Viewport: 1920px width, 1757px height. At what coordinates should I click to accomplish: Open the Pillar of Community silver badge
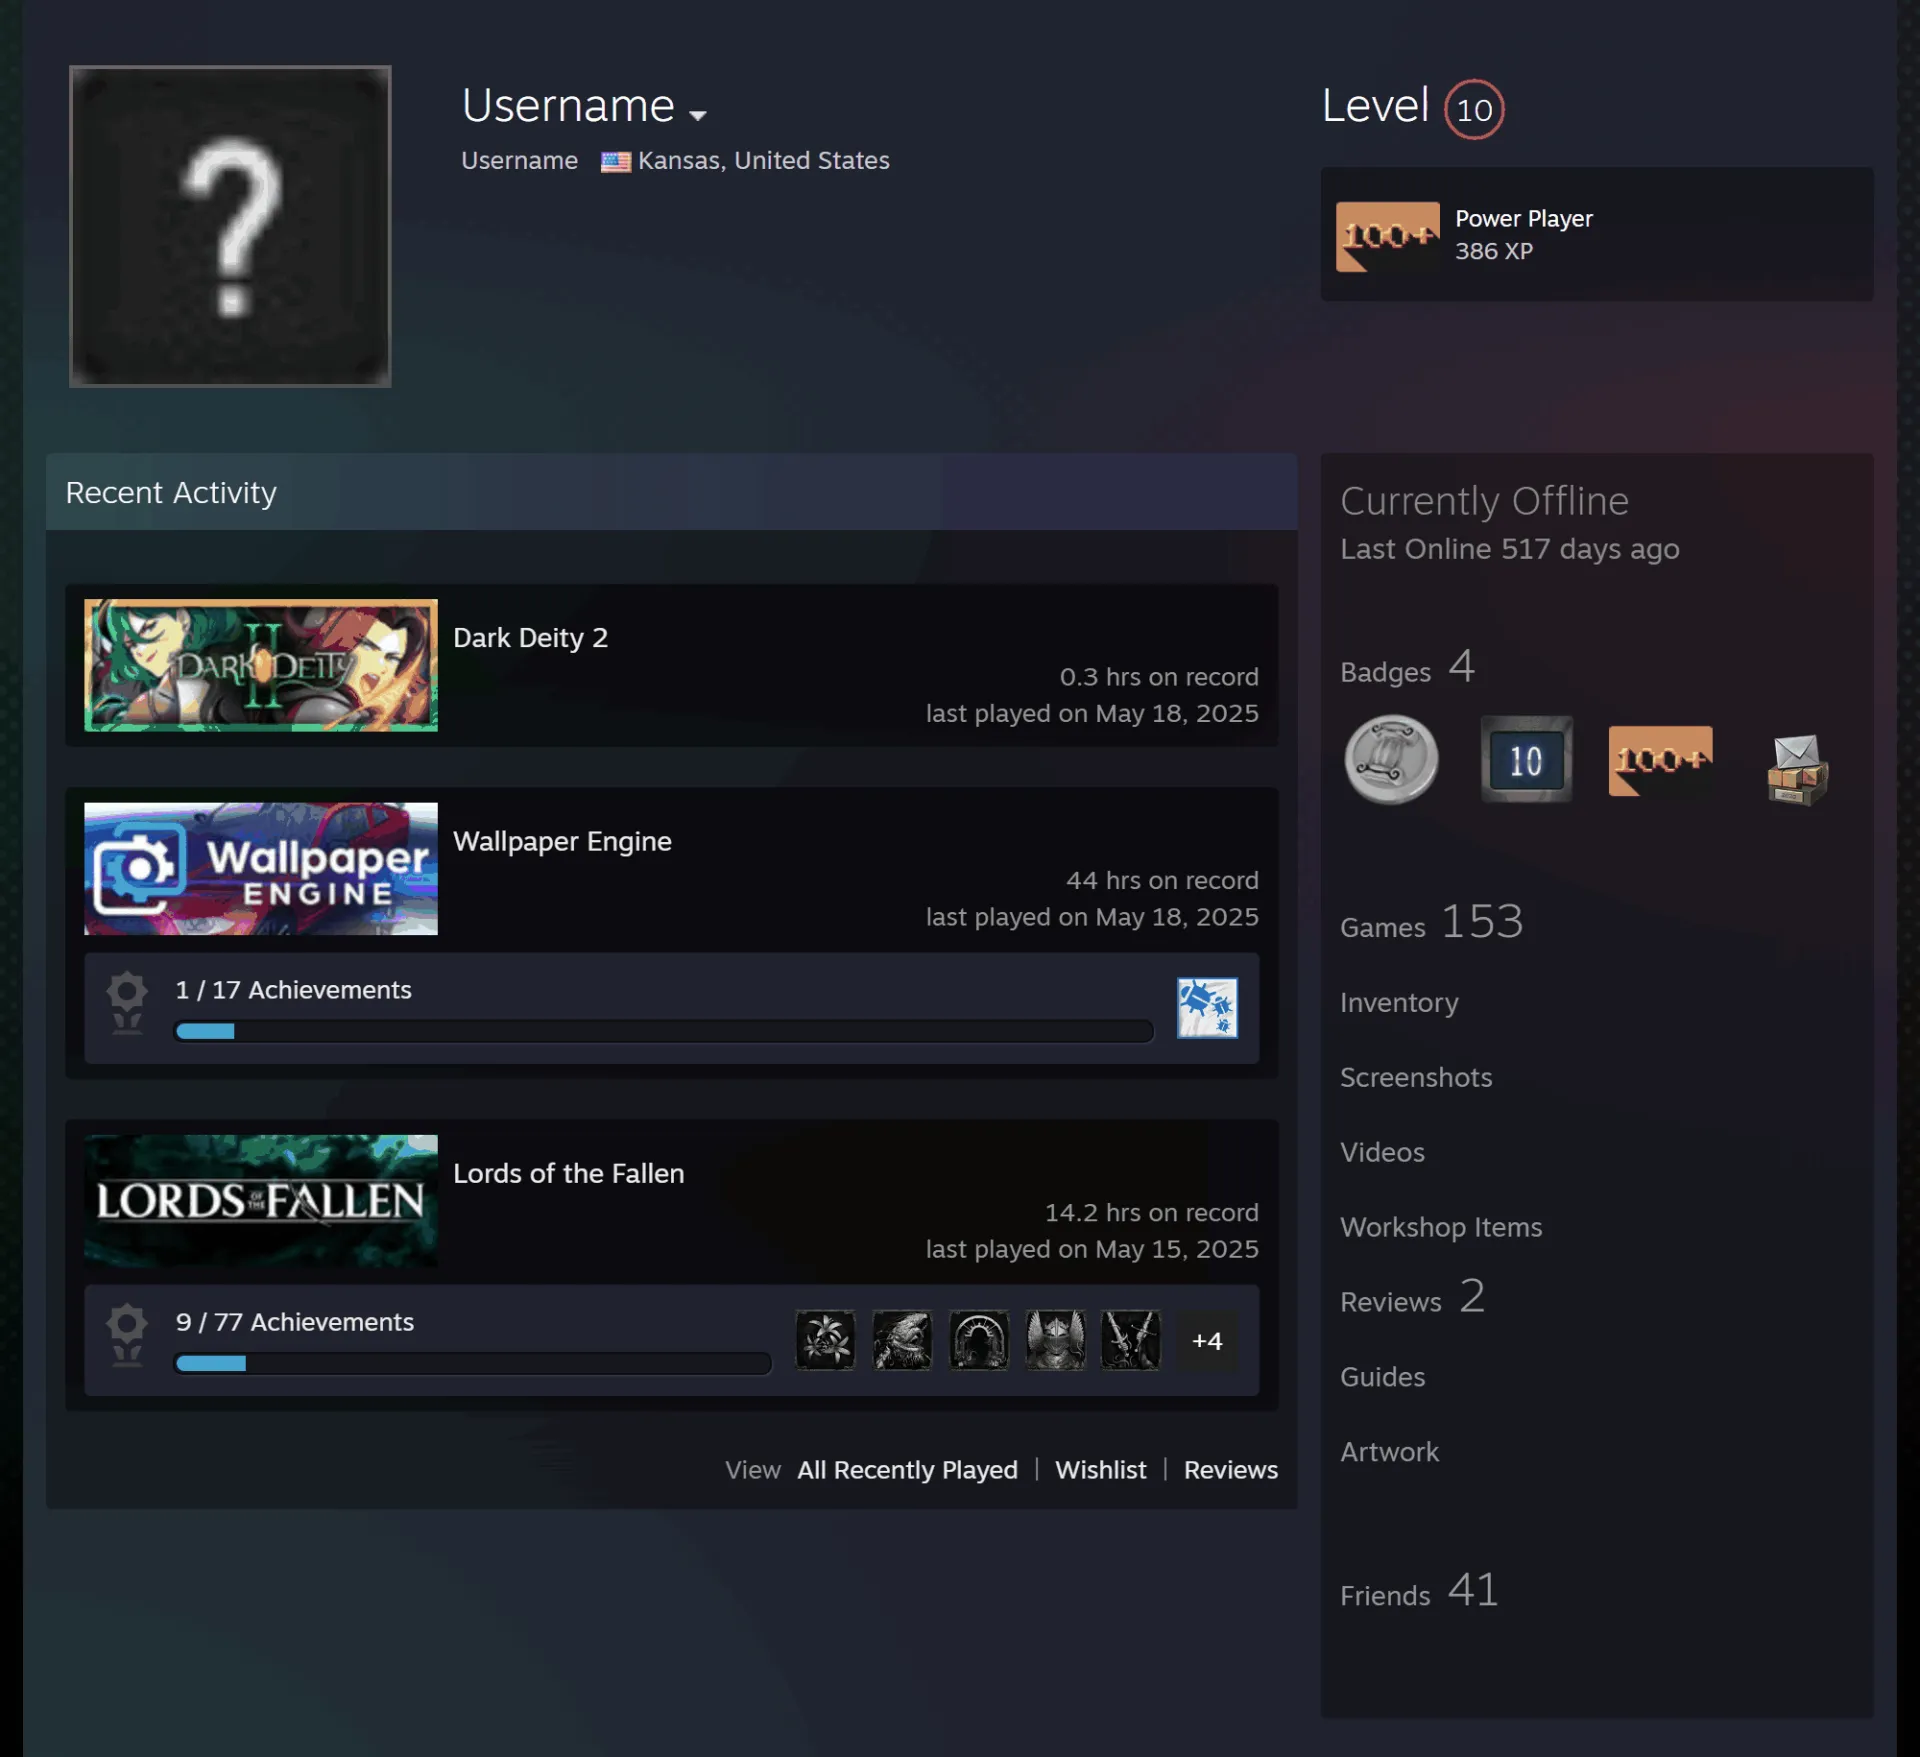tap(1390, 760)
